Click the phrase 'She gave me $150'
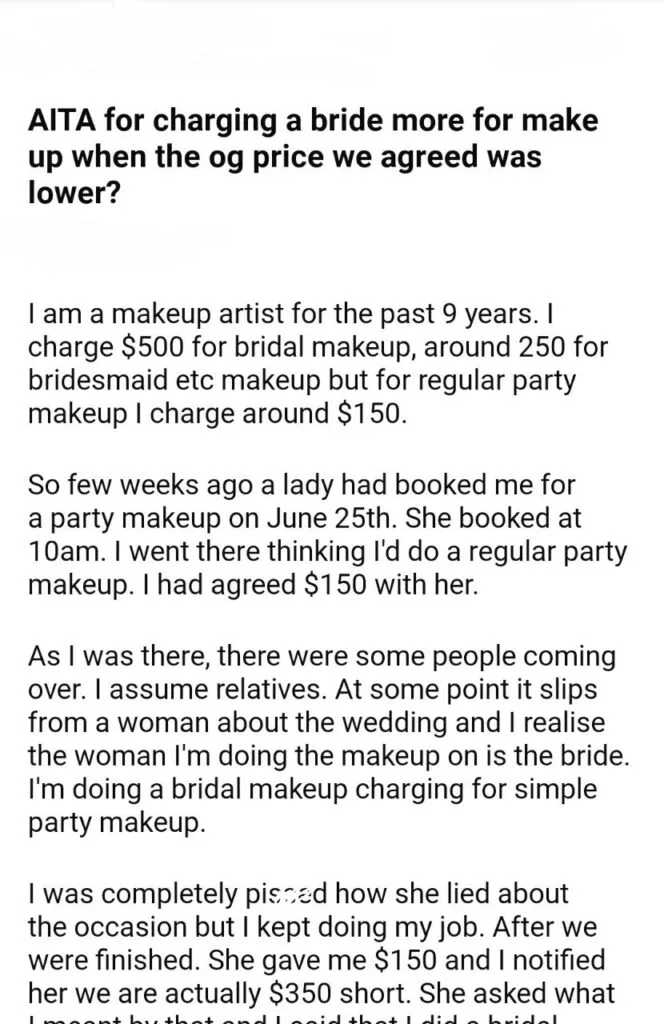Screen dimensions: 664x1024 pyautogui.click(x=323, y=960)
